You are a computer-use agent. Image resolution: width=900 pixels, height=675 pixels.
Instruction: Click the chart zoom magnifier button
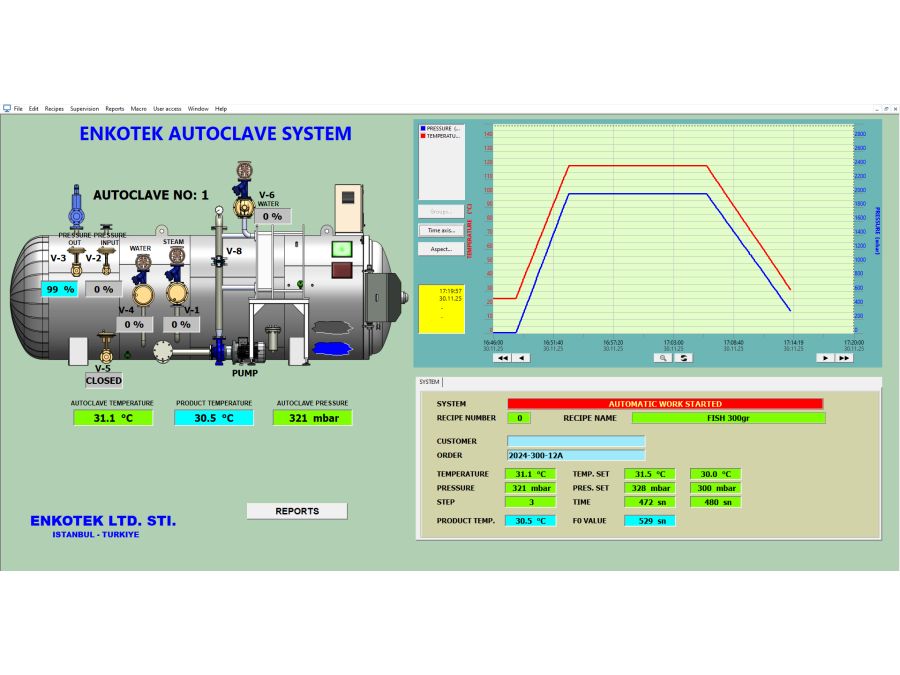(663, 357)
